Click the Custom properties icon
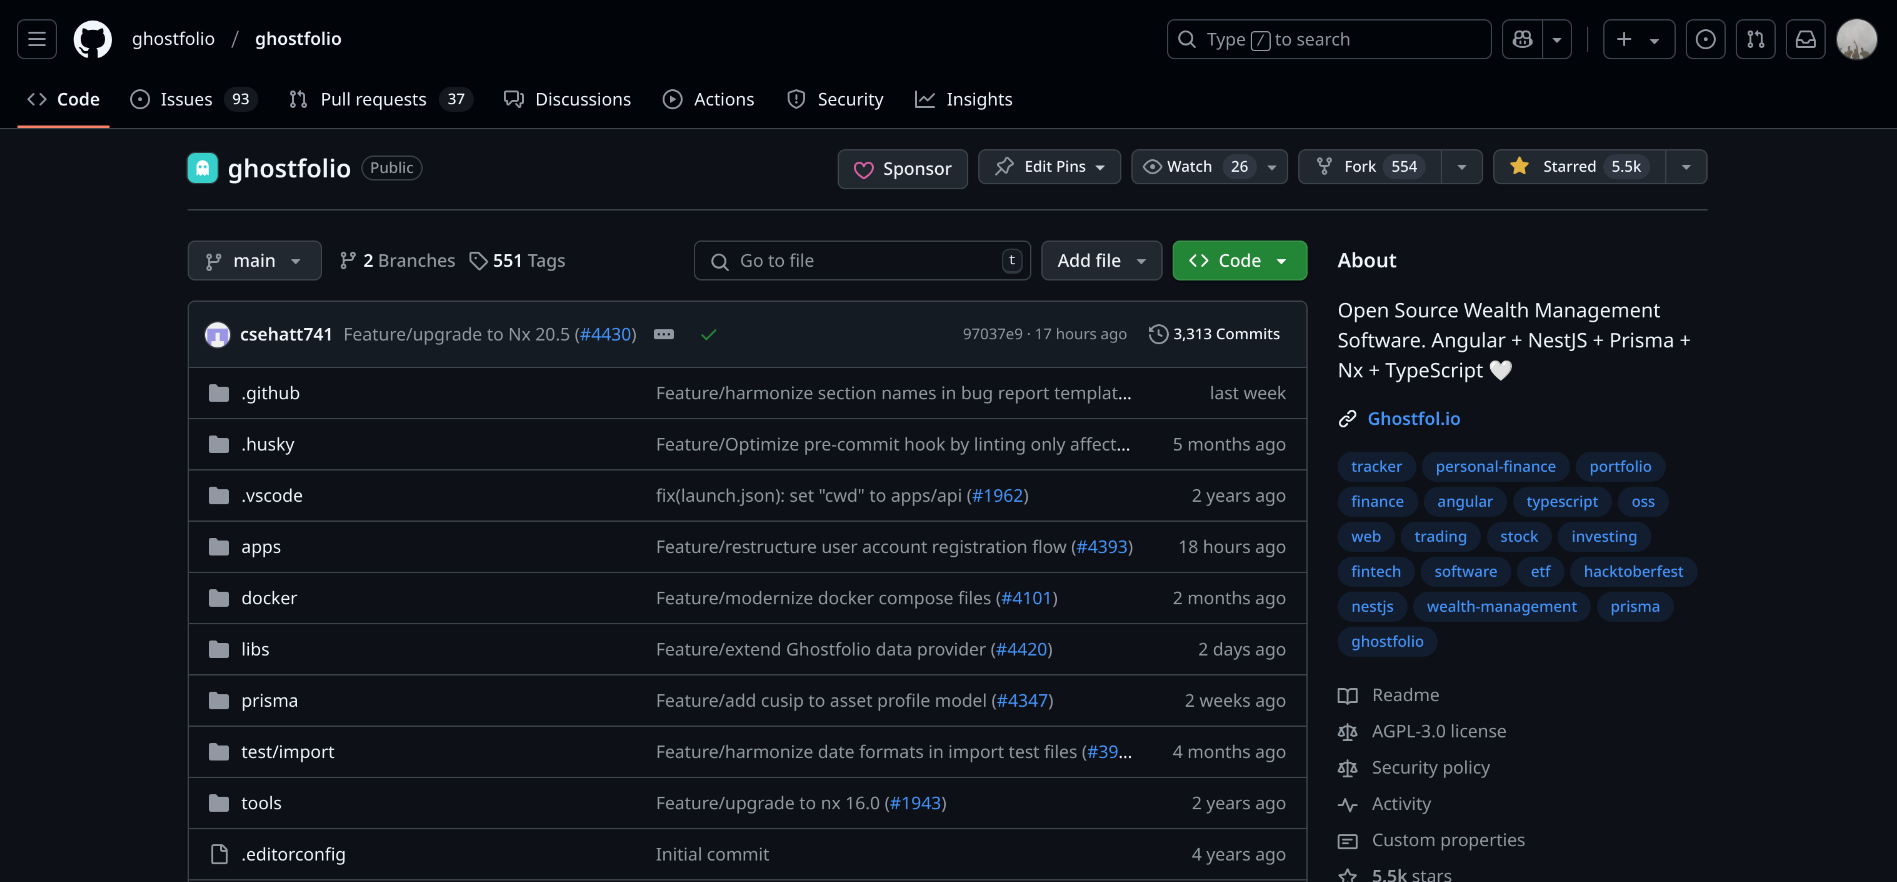The image size is (1897, 882). 1348,841
